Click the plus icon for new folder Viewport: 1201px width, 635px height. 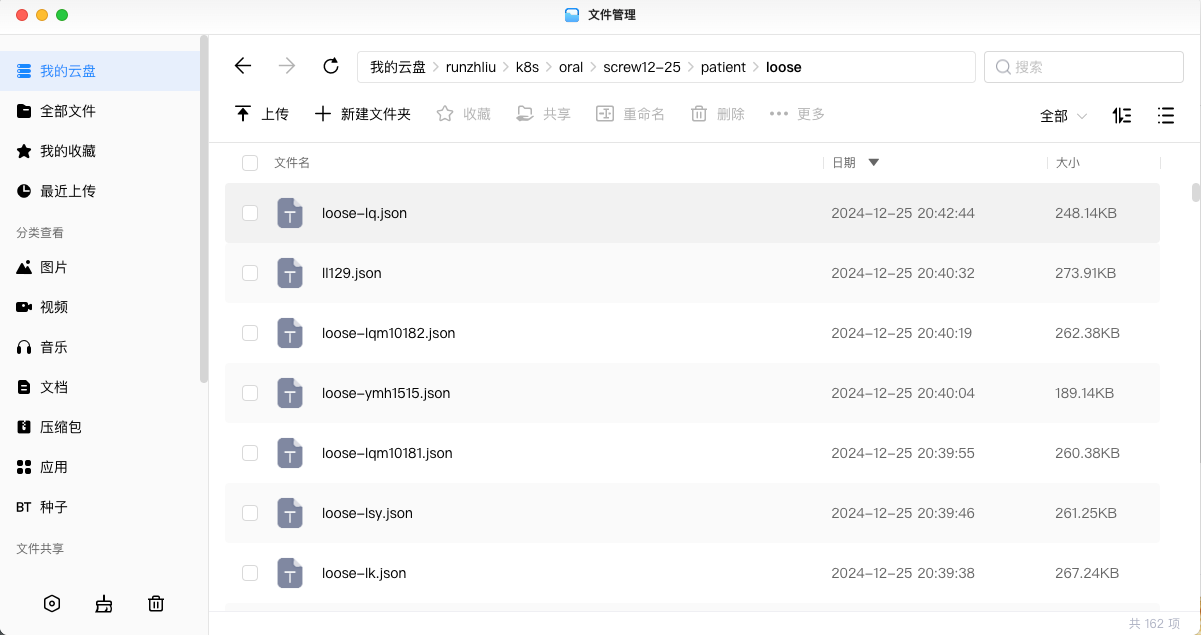[323, 114]
